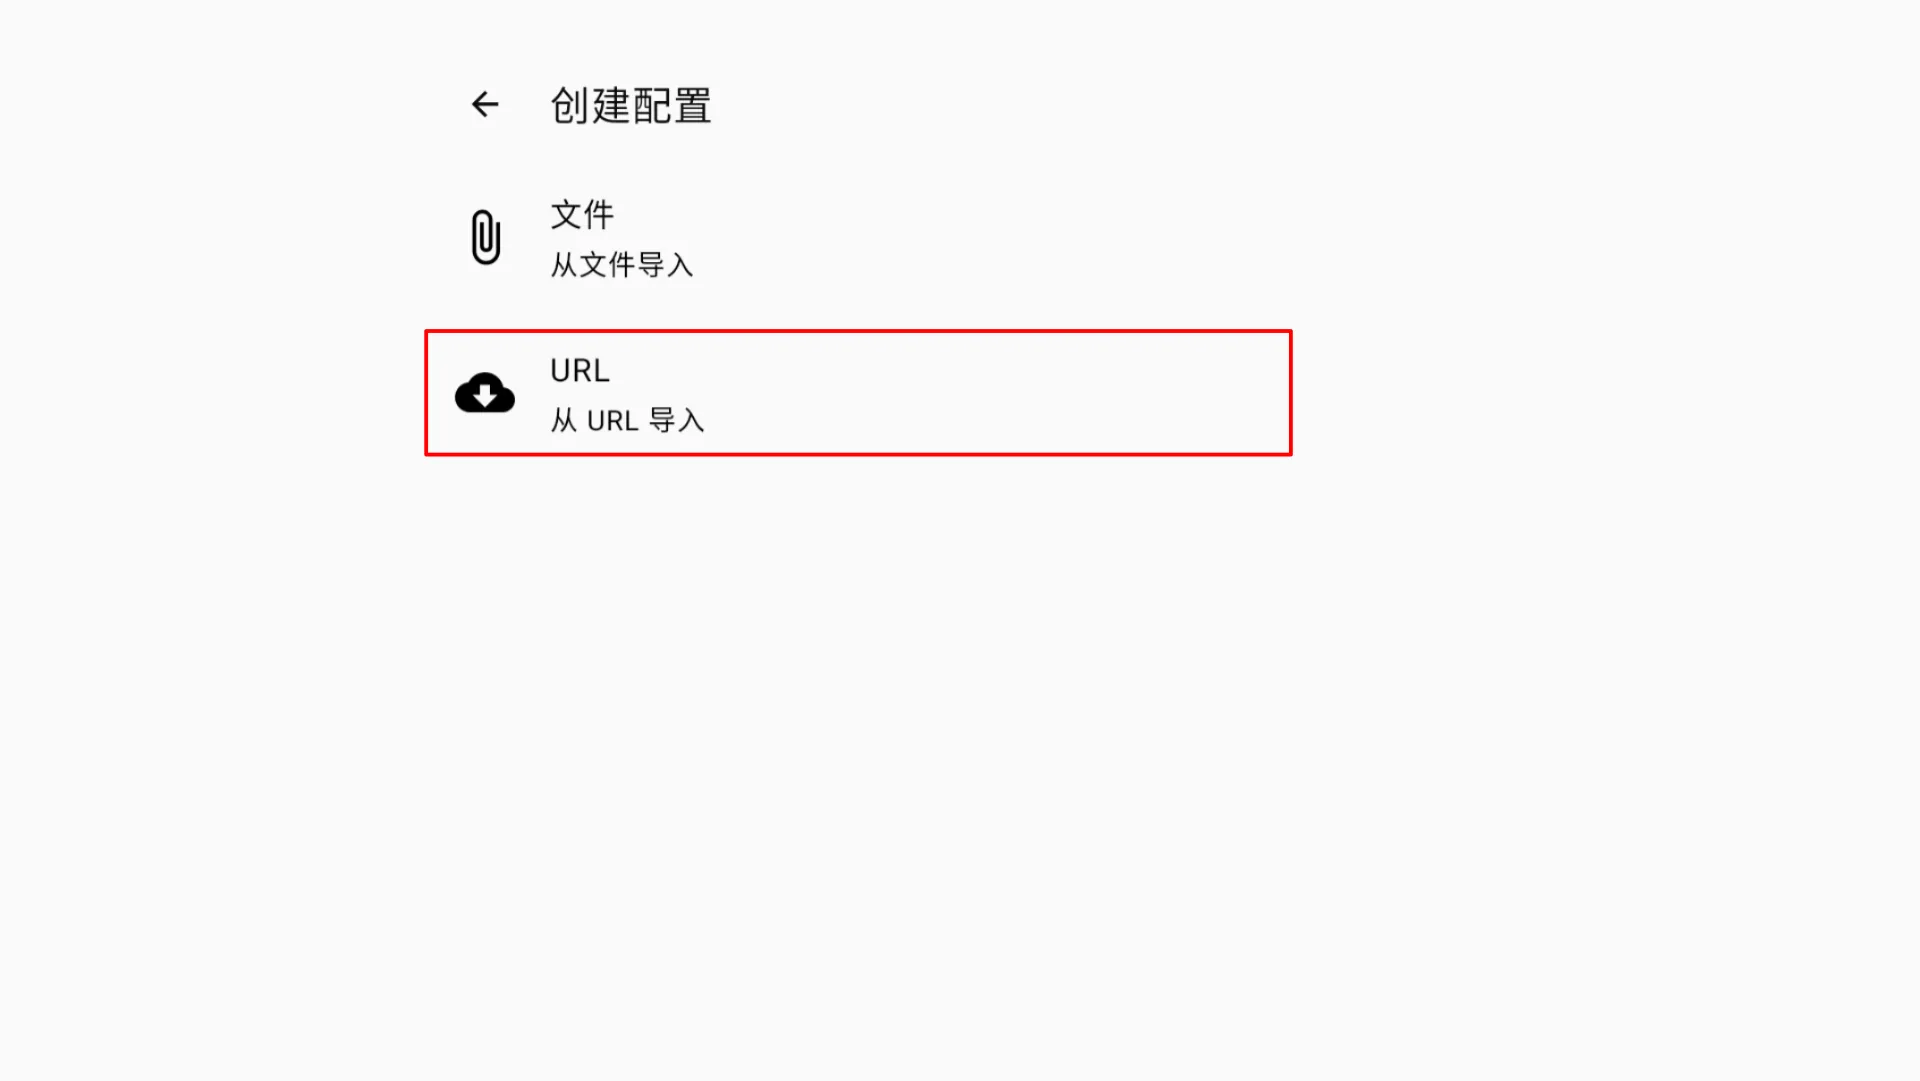Image resolution: width=1920 pixels, height=1081 pixels.
Task: Select the URL heading above 从 URL 导入
Action: 580,370
